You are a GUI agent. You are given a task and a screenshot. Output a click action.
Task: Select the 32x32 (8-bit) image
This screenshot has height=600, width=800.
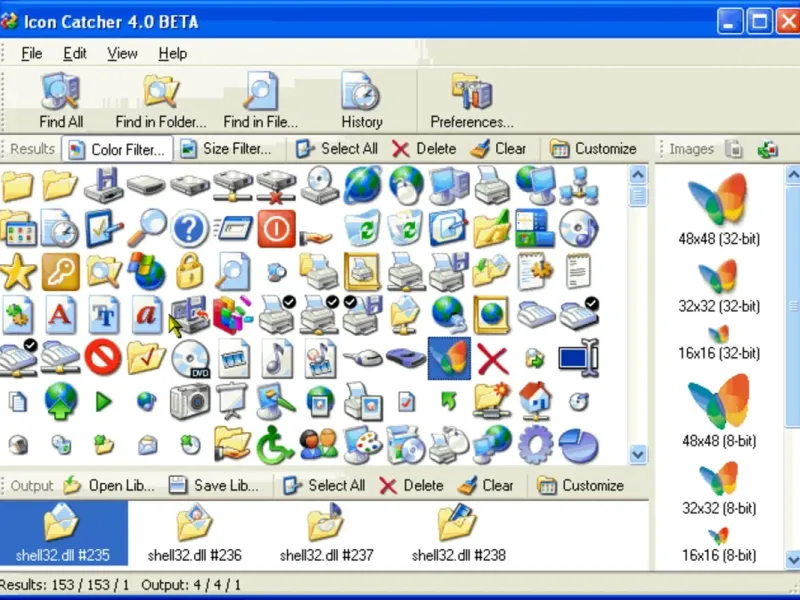[x=719, y=488]
